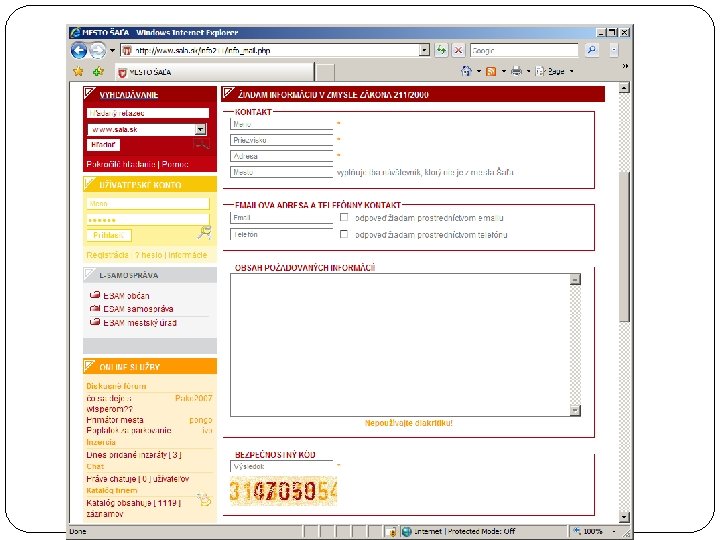This screenshot has width=720, height=540.
Task: Click the green Refresh page icon
Action: click(441, 50)
